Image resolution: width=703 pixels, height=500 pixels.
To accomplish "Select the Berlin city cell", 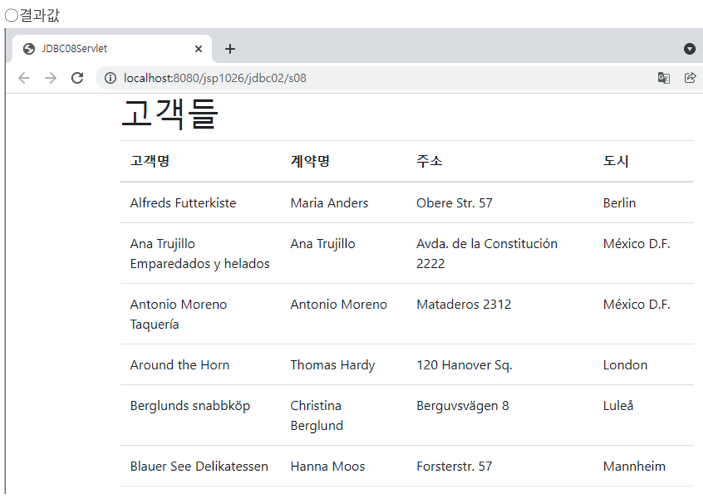I will tap(619, 203).
